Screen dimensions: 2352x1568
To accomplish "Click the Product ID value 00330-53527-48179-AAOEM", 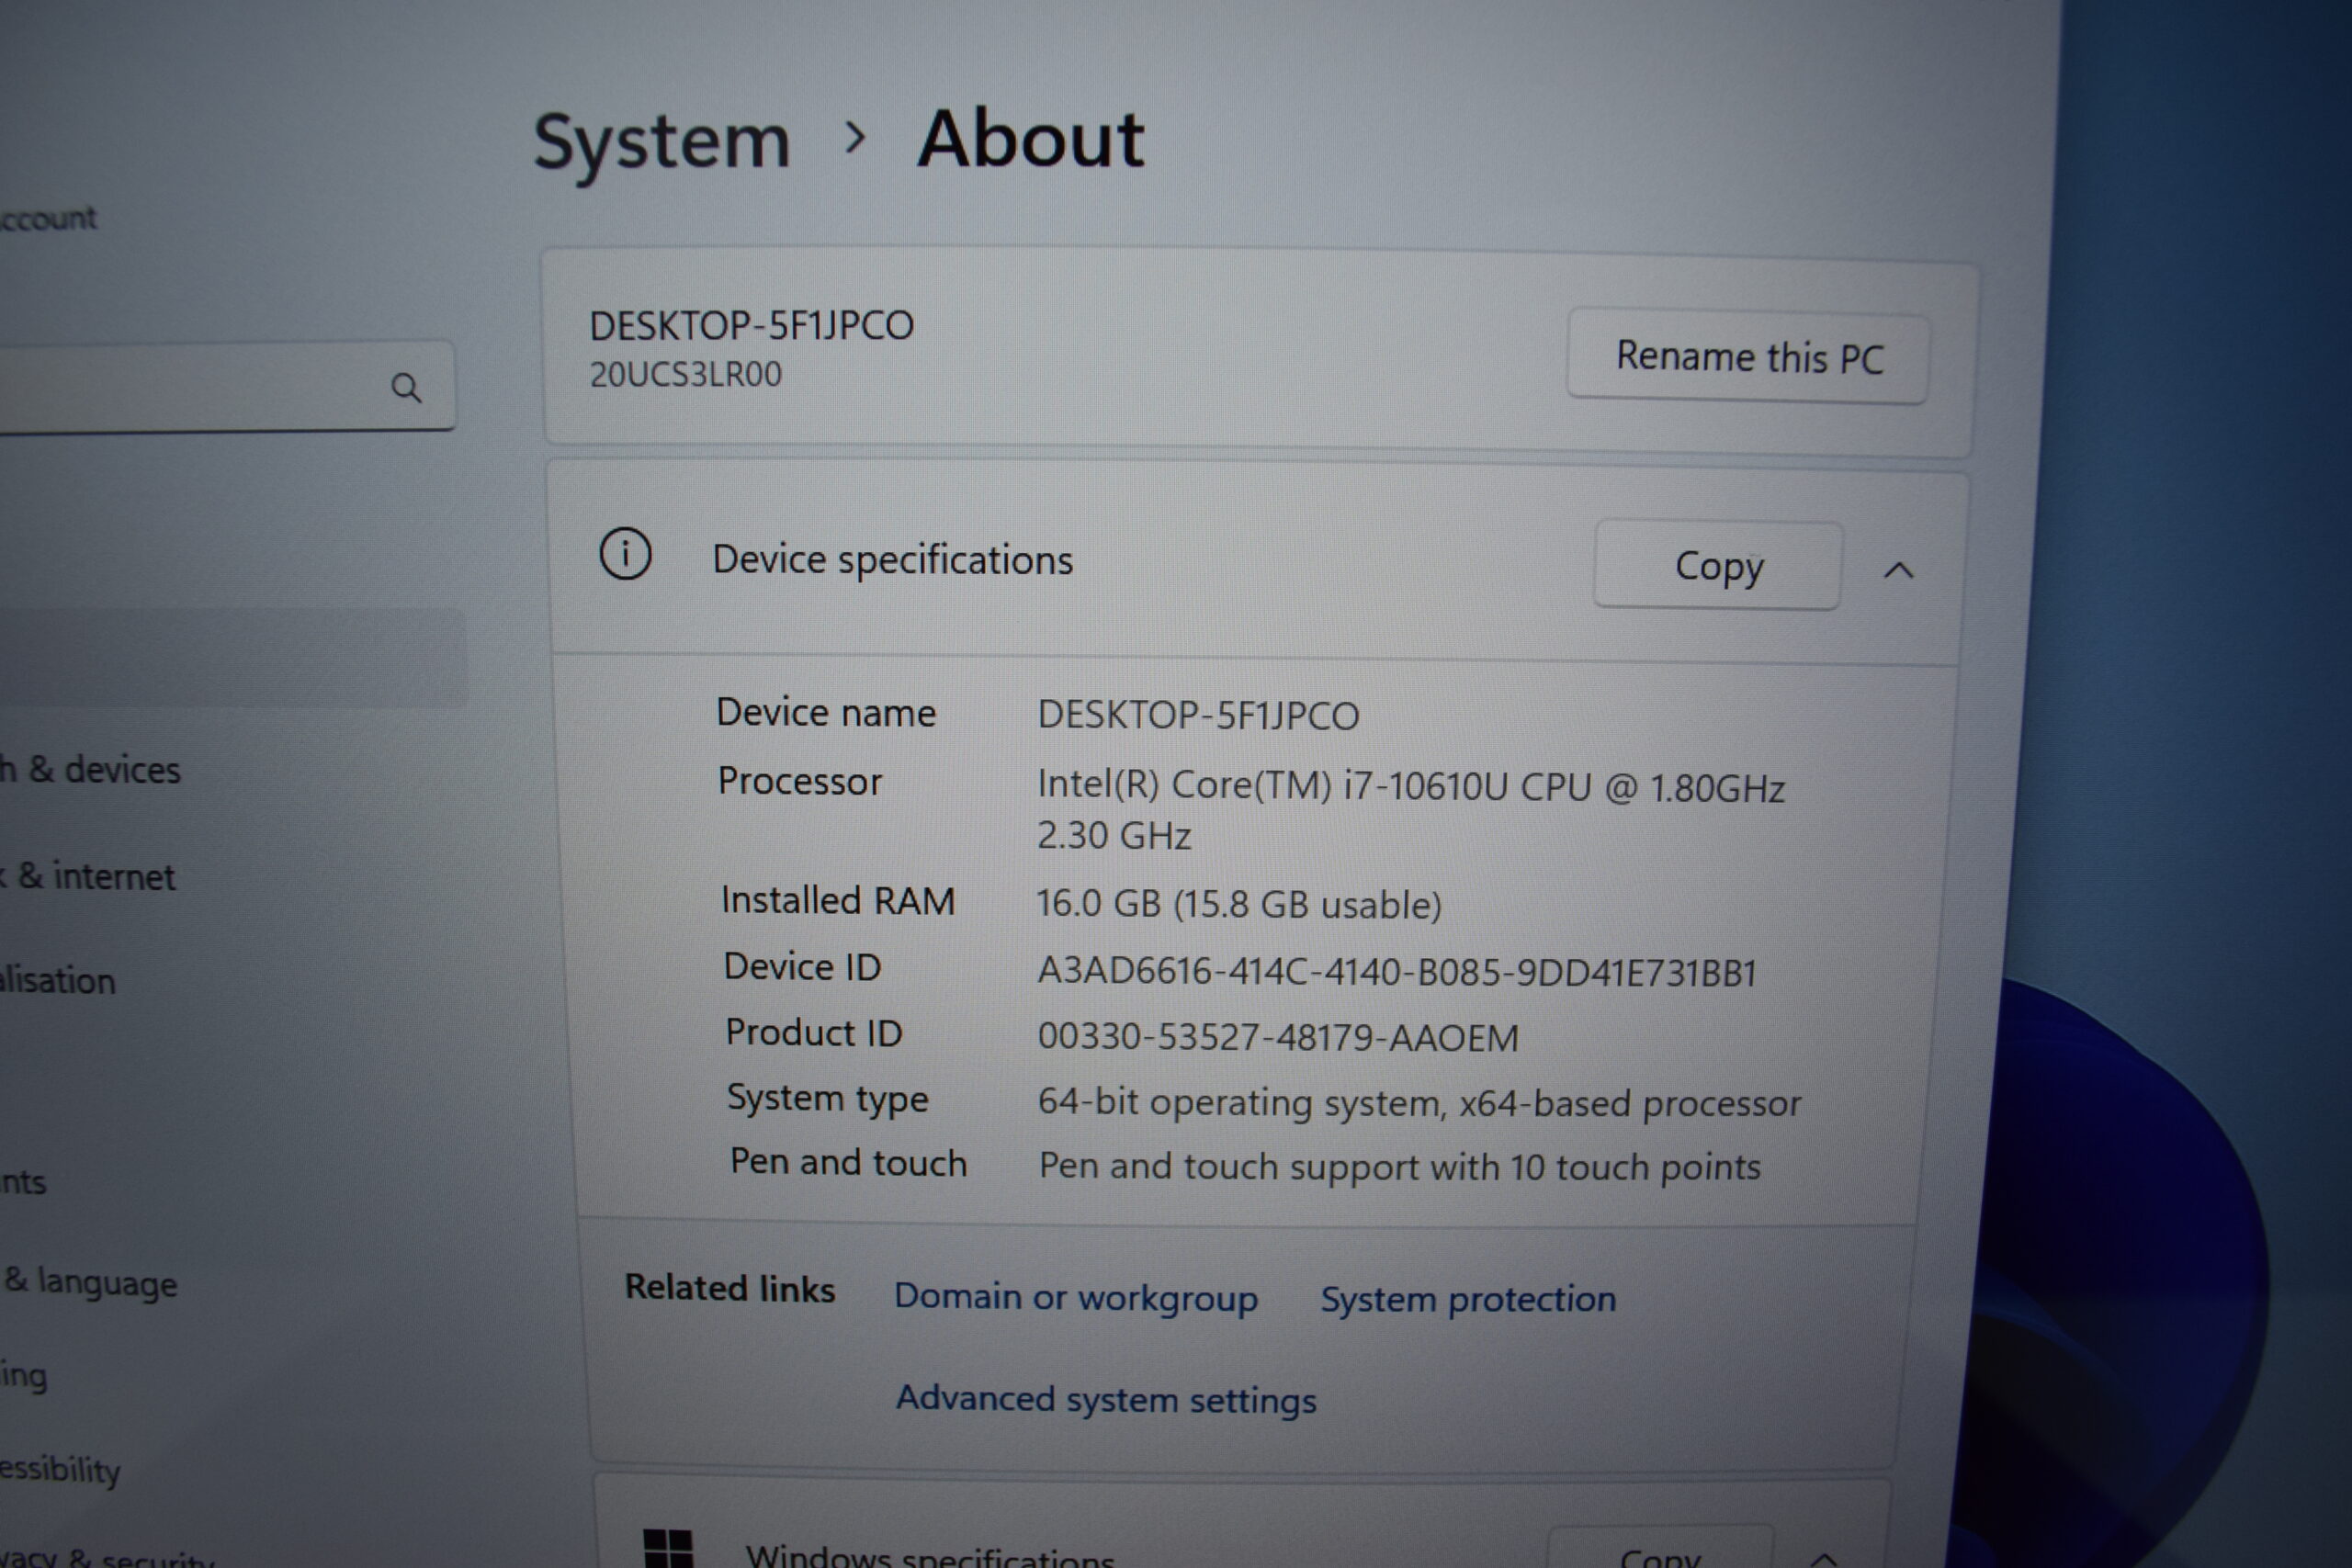I will 1278,1037.
